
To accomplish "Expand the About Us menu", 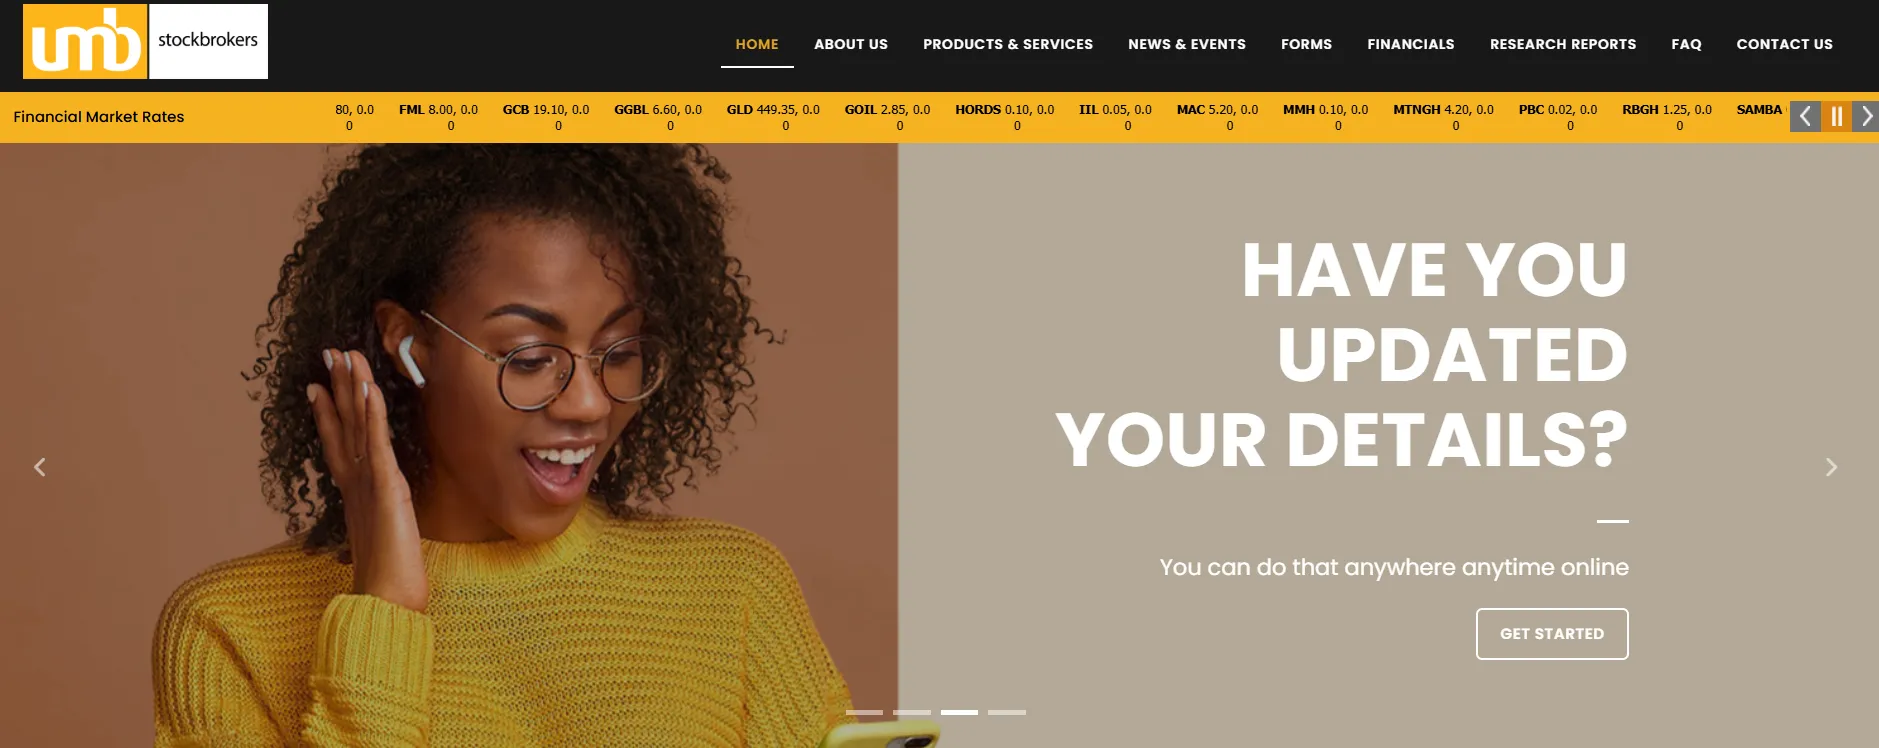I will click(851, 44).
